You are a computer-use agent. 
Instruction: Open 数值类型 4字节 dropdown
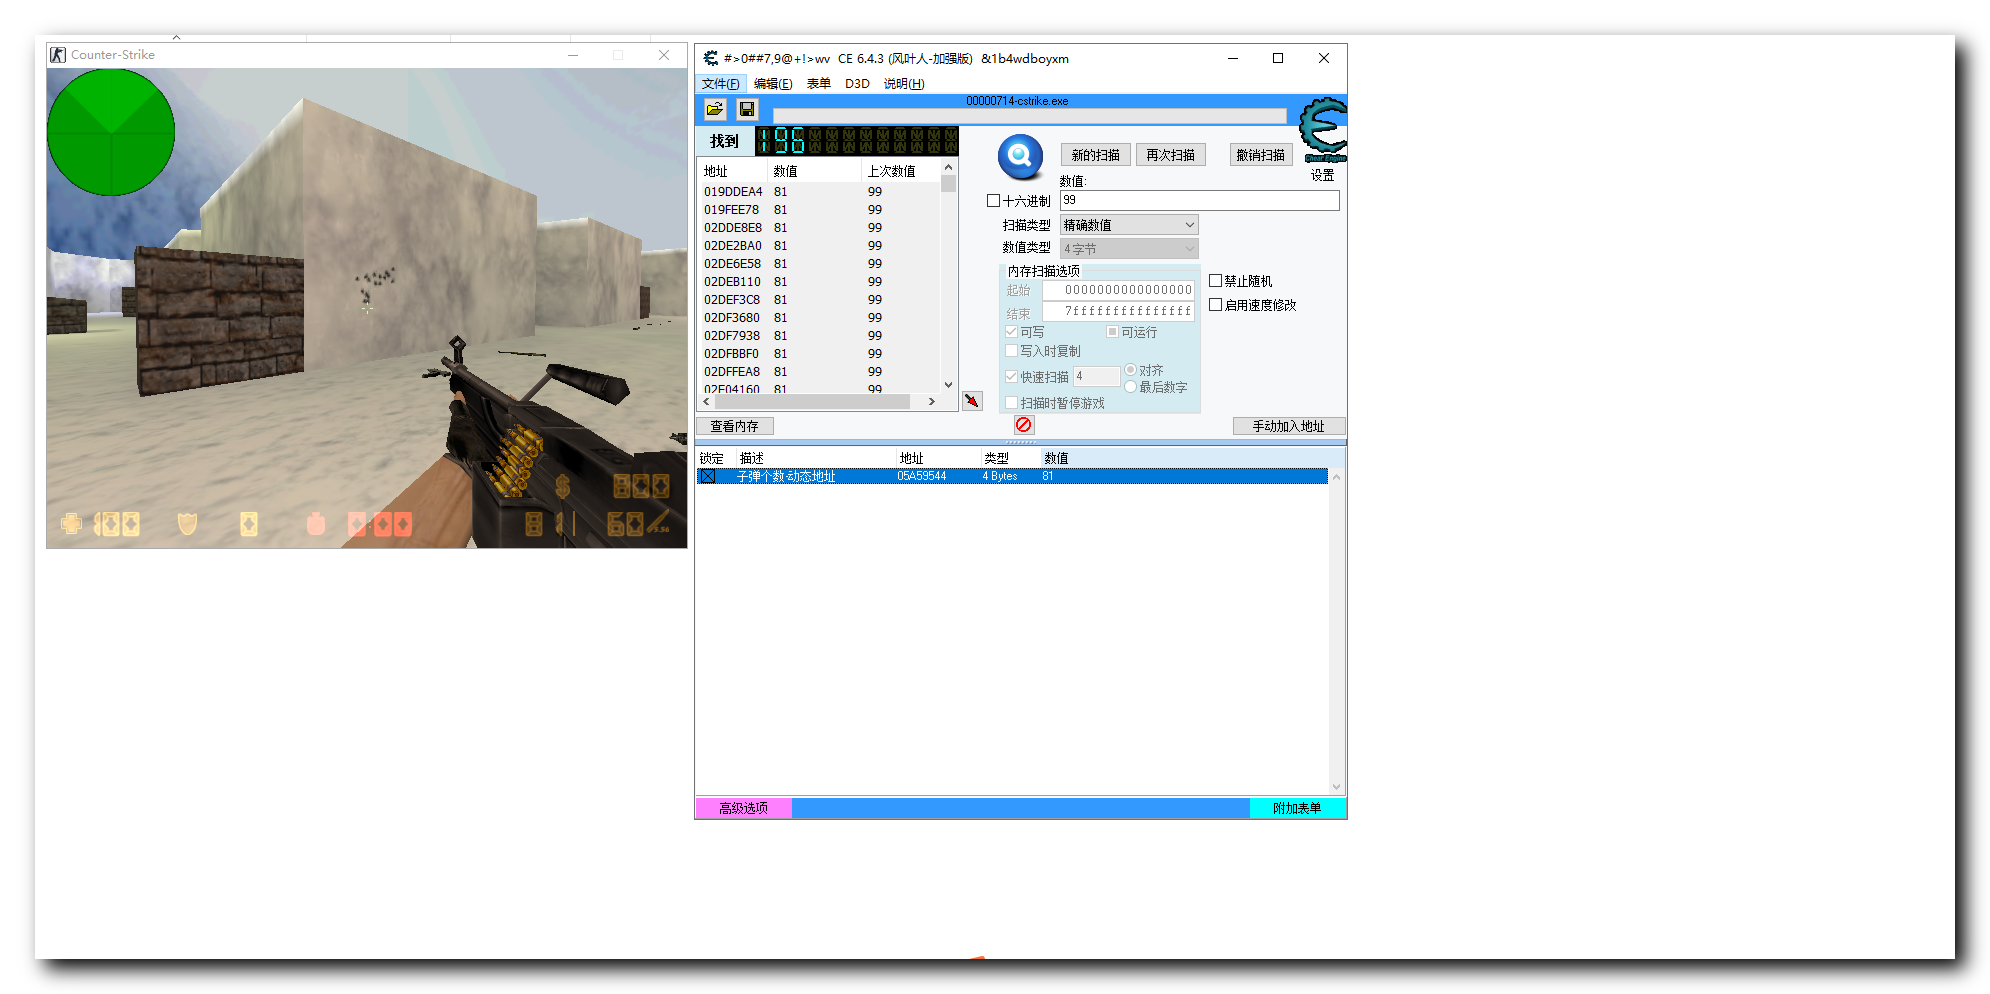point(1129,249)
